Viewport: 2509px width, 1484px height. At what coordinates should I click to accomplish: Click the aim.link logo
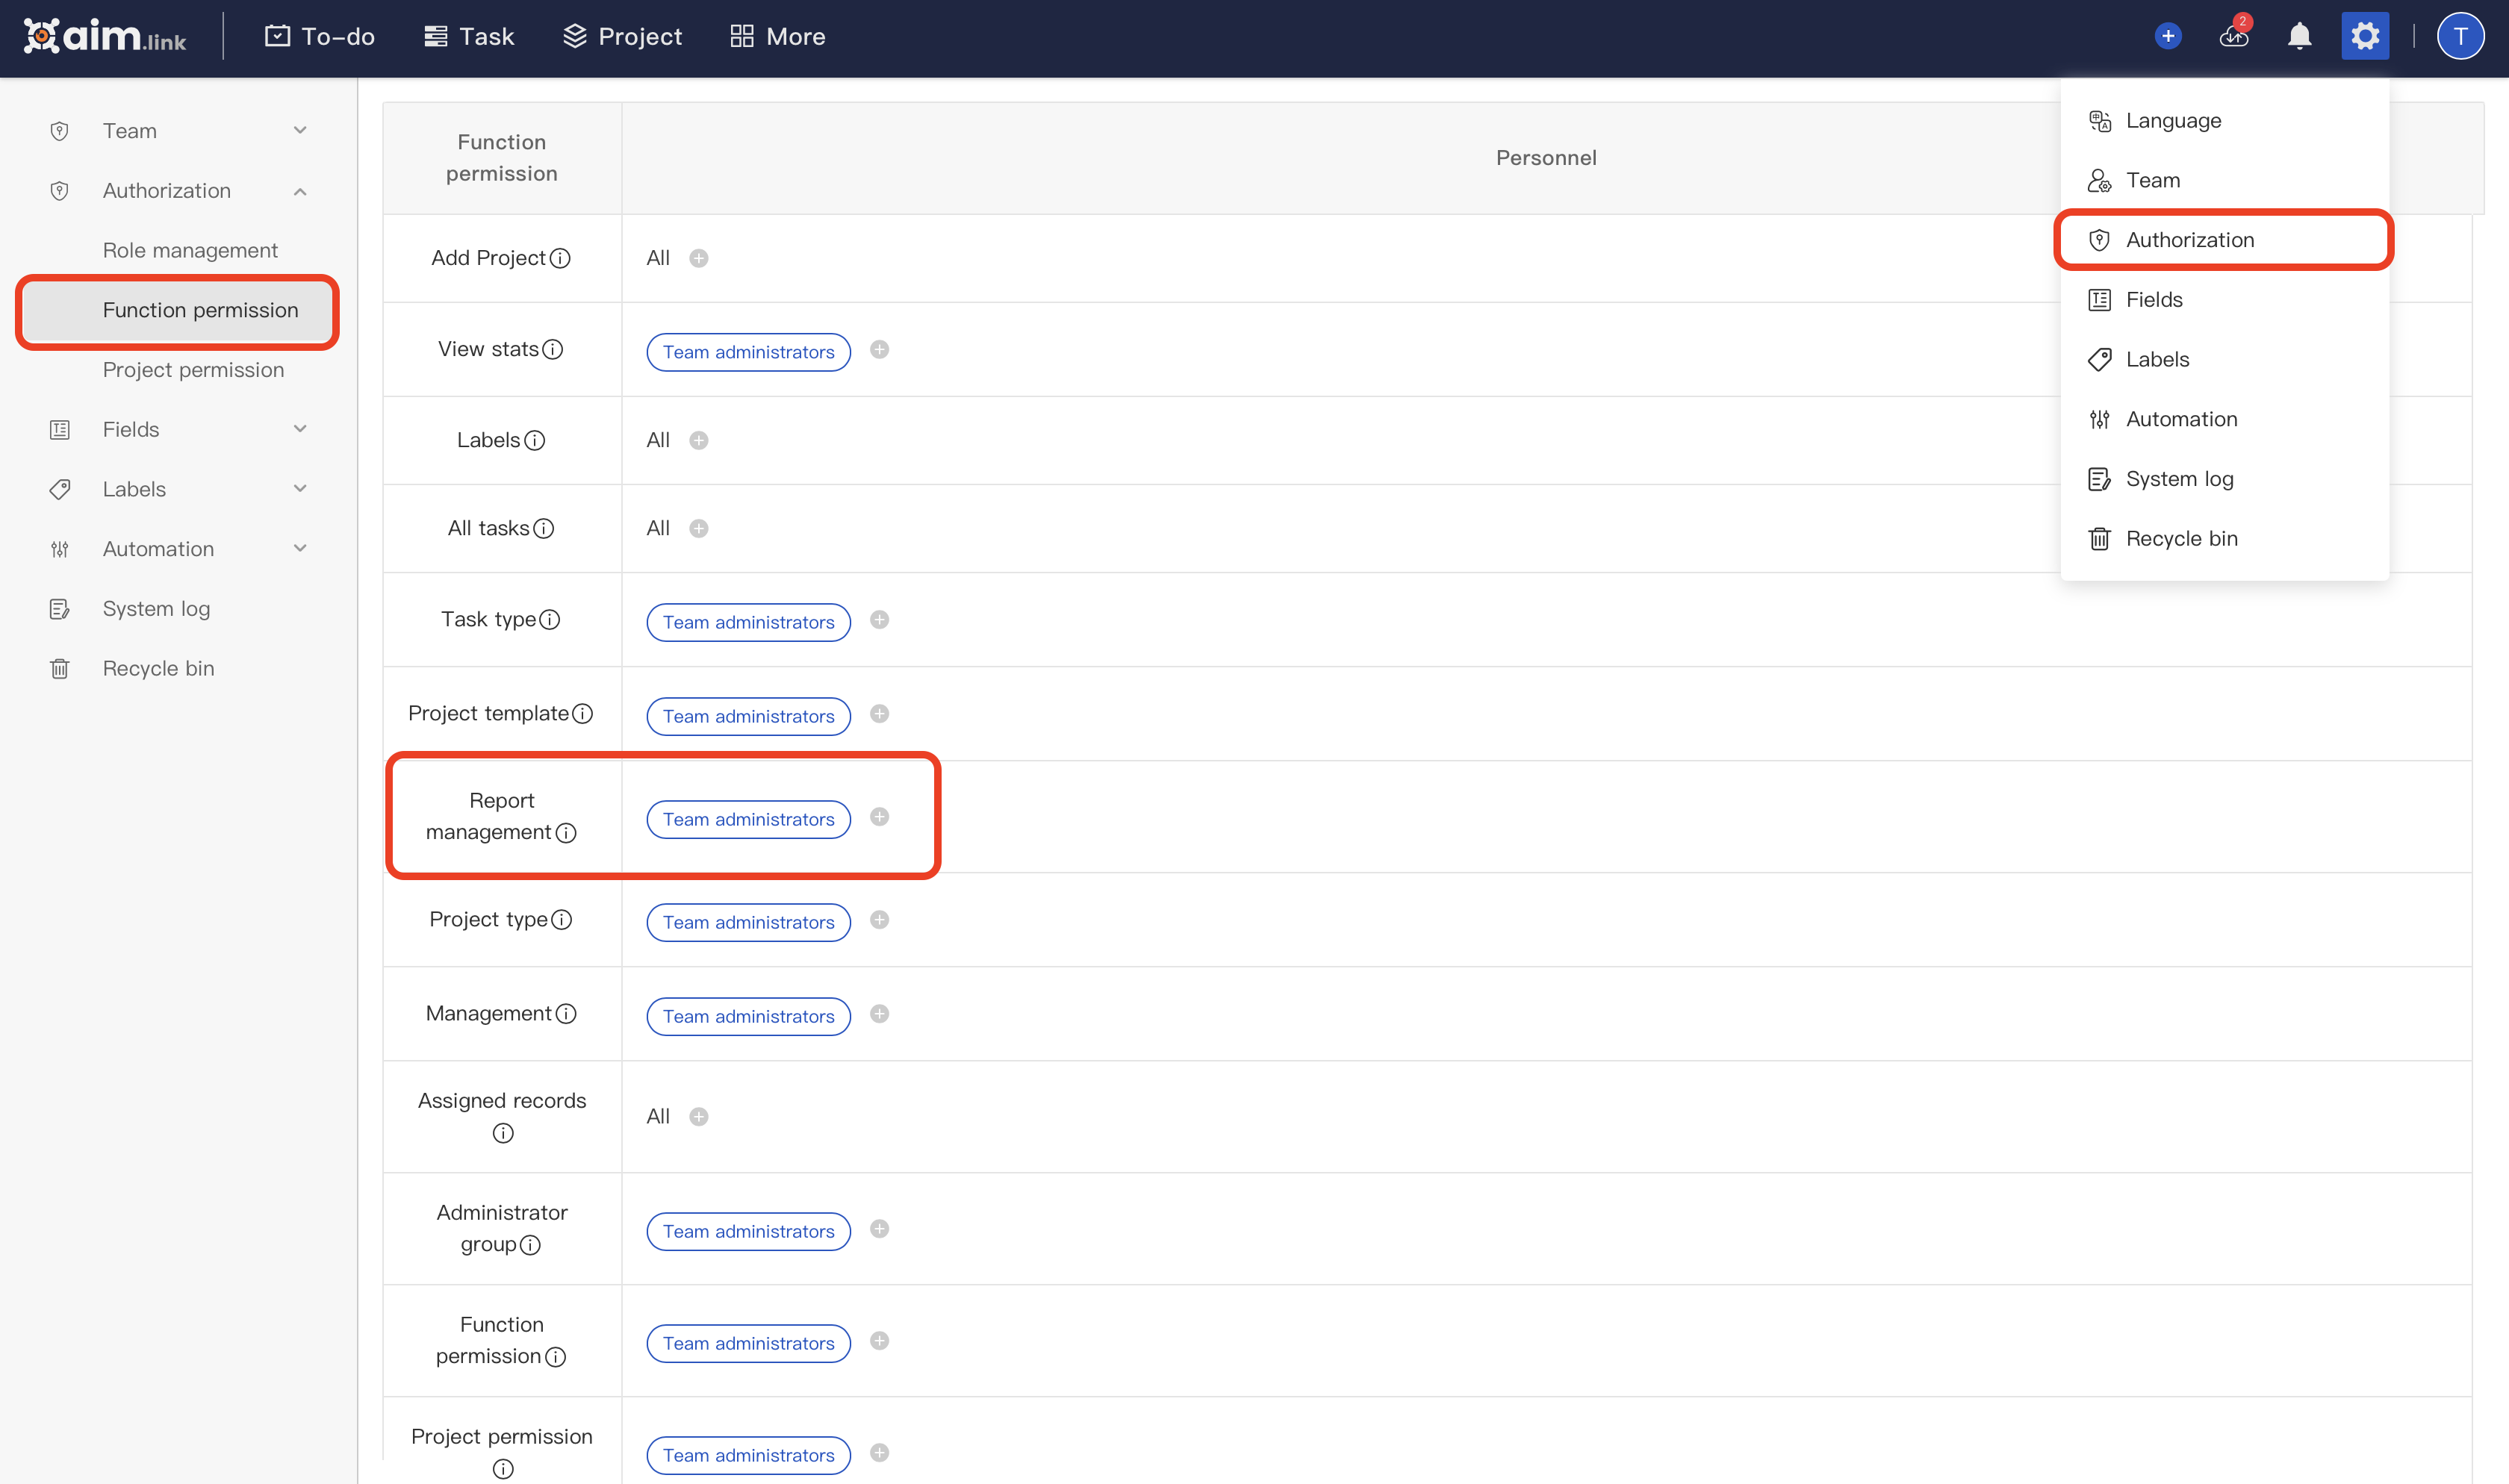pyautogui.click(x=105, y=37)
